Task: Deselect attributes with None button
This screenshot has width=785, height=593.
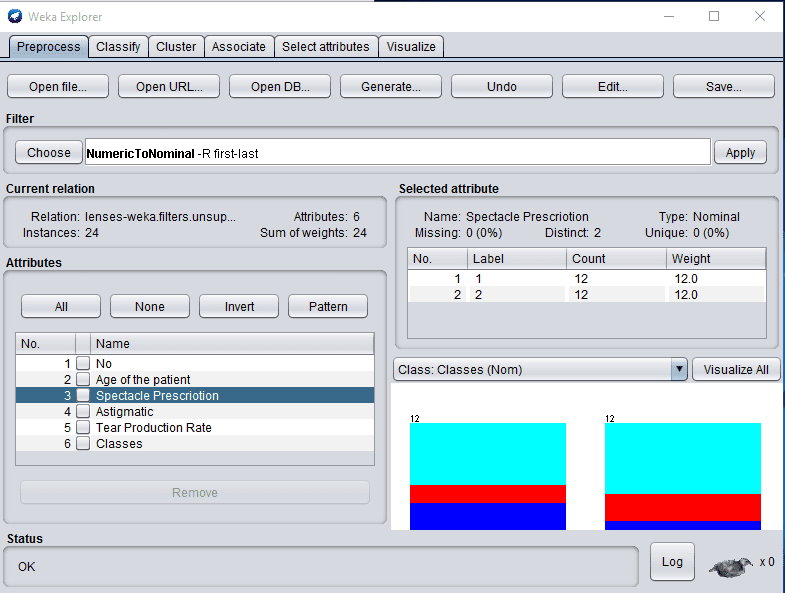Action: click(x=150, y=307)
